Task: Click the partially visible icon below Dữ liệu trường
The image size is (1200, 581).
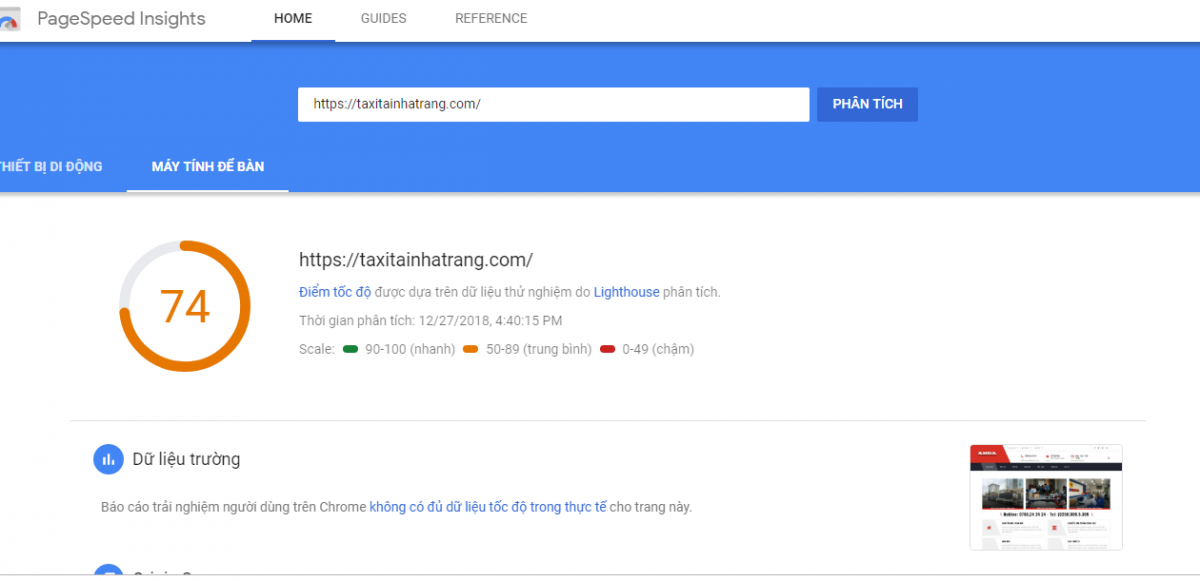Action: (108, 572)
